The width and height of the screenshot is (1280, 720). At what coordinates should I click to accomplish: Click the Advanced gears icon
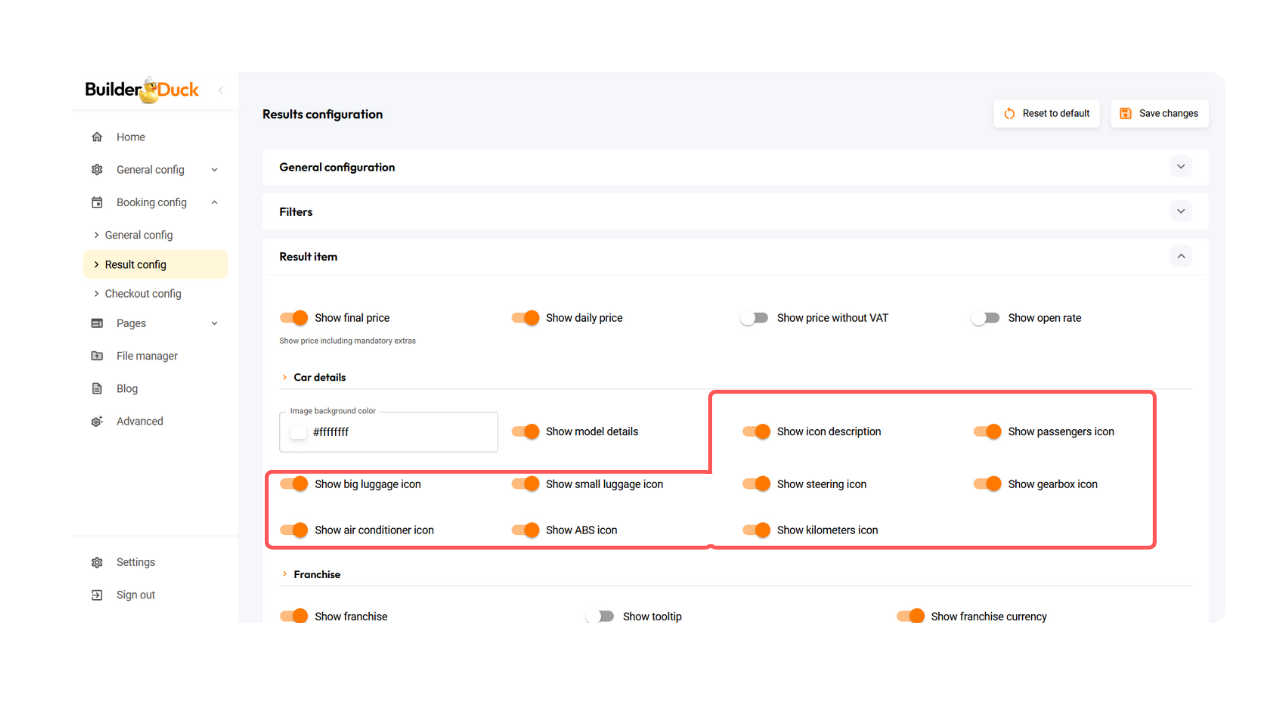coord(97,421)
